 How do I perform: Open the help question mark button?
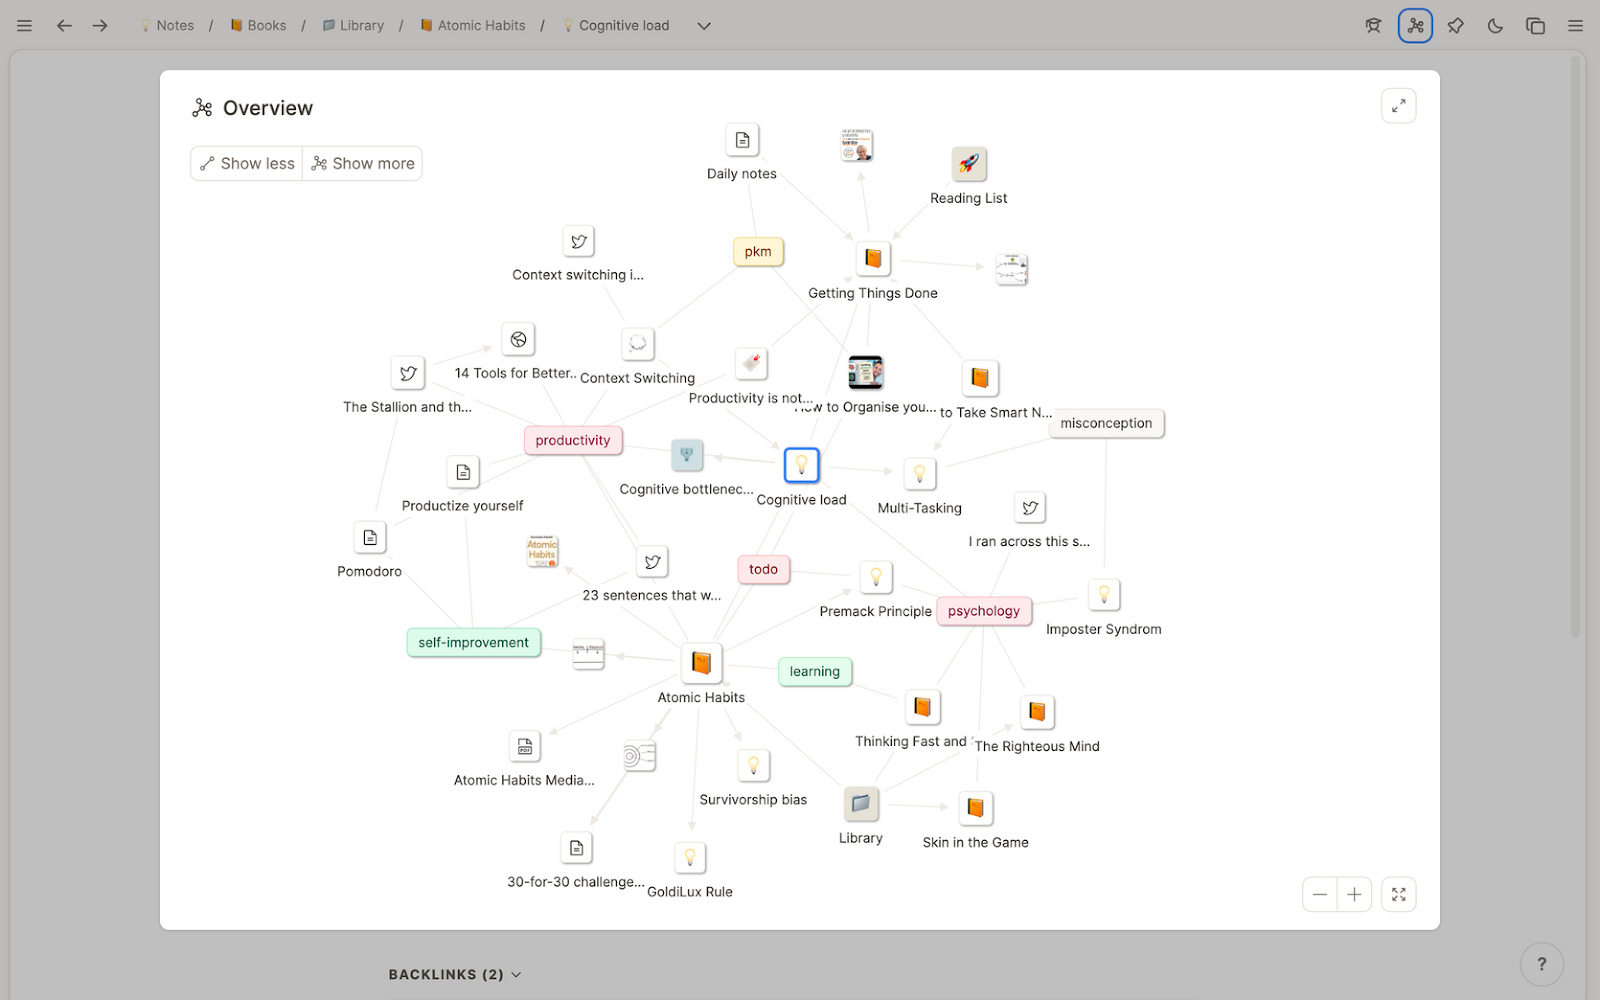pos(1541,964)
